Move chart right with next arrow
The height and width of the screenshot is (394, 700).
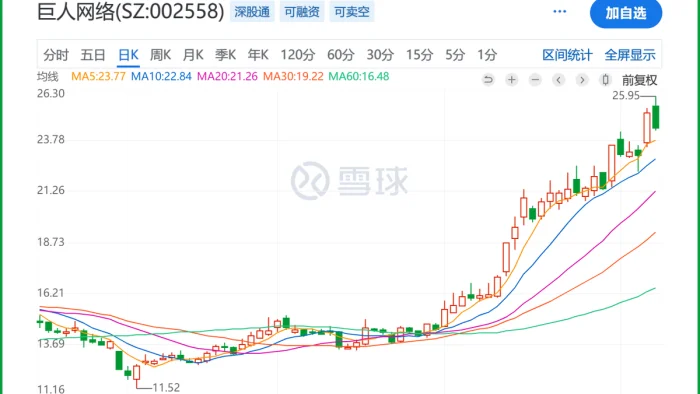click(x=582, y=80)
